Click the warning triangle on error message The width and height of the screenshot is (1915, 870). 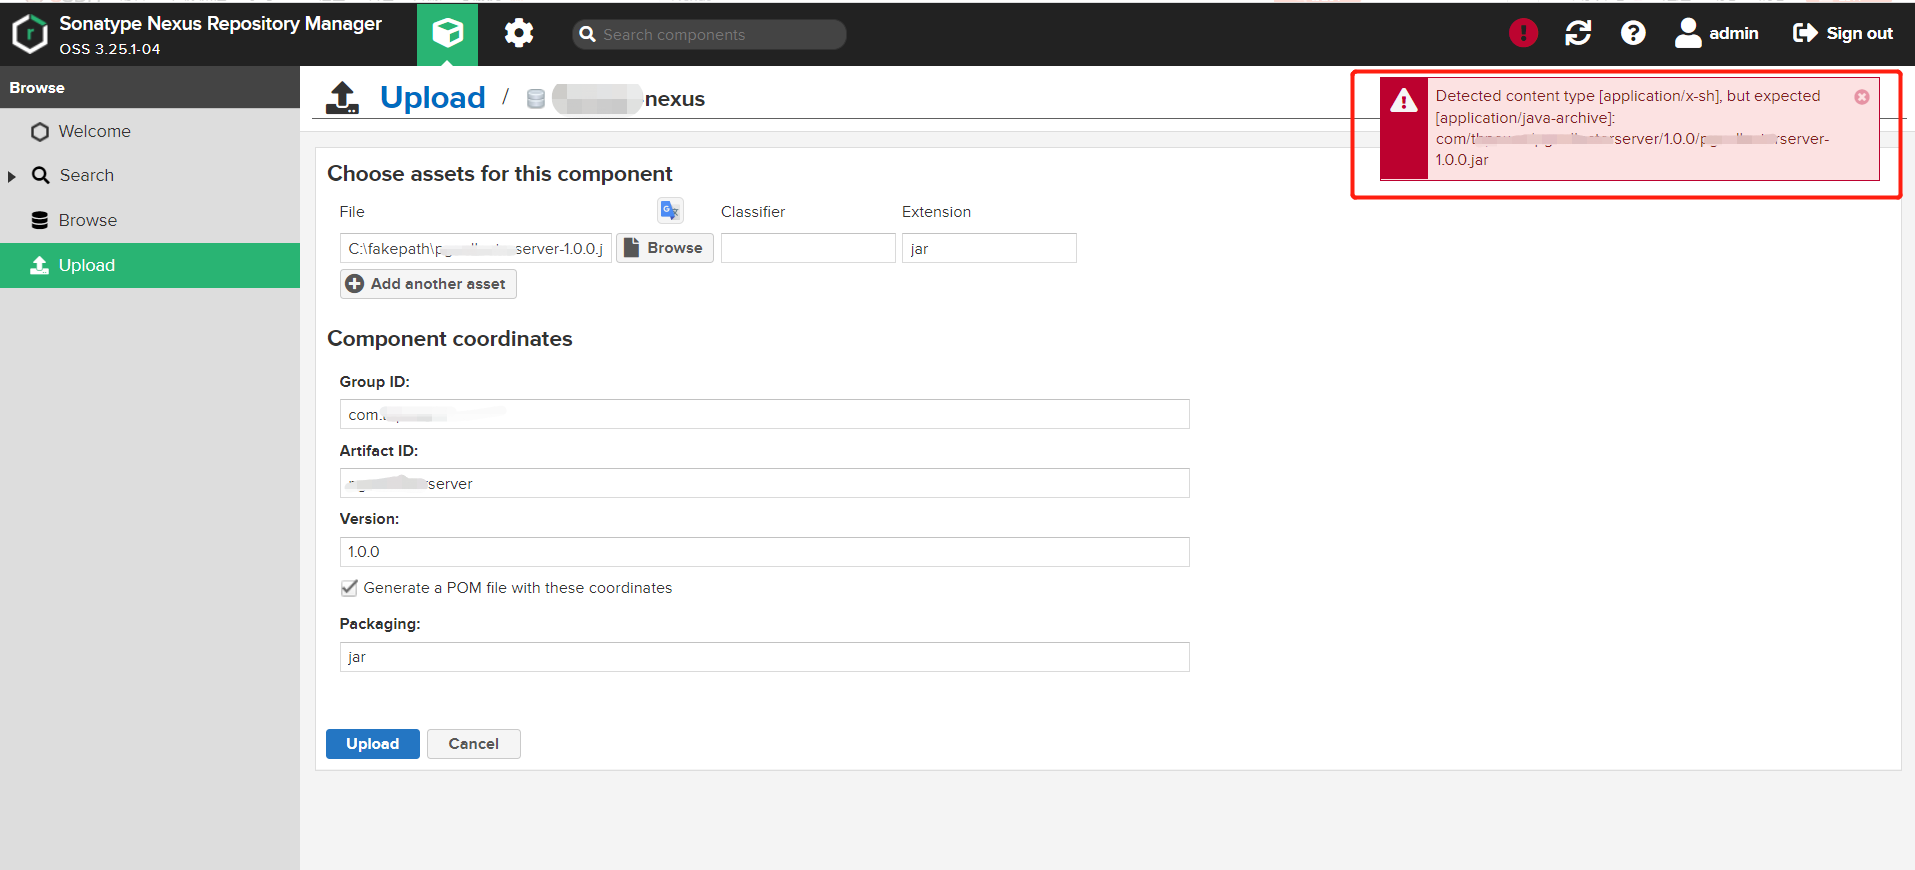click(1404, 100)
